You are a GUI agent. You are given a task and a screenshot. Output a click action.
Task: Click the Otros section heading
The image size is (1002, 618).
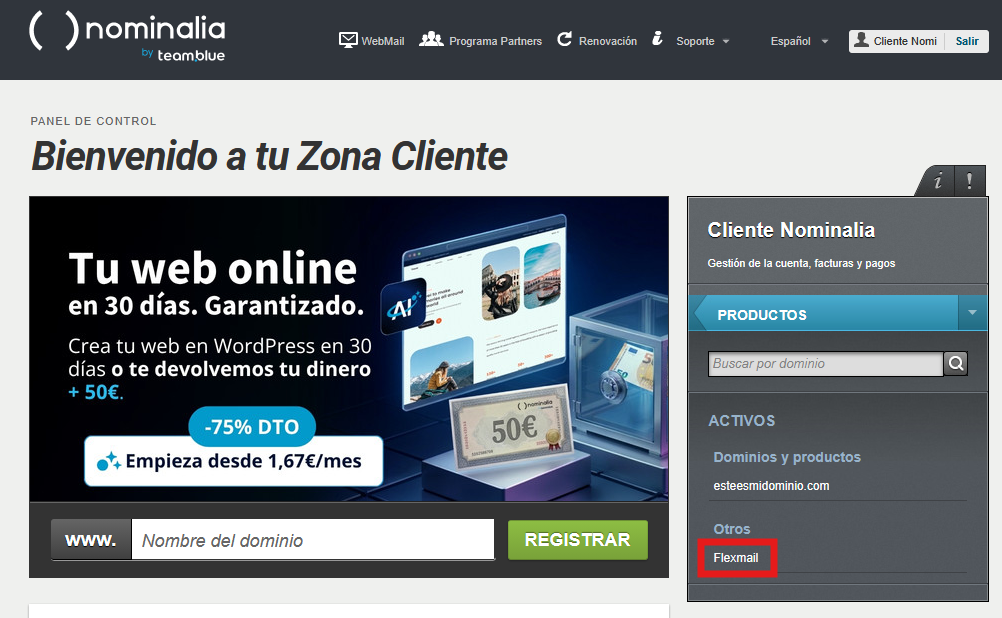732,529
